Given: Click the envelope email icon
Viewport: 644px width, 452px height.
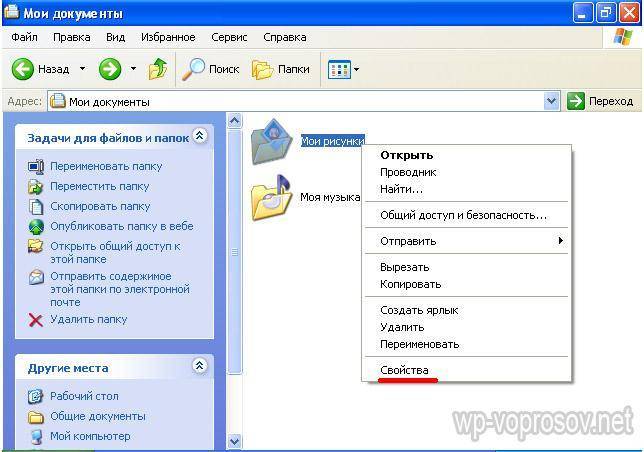Looking at the screenshot, I should (36, 277).
